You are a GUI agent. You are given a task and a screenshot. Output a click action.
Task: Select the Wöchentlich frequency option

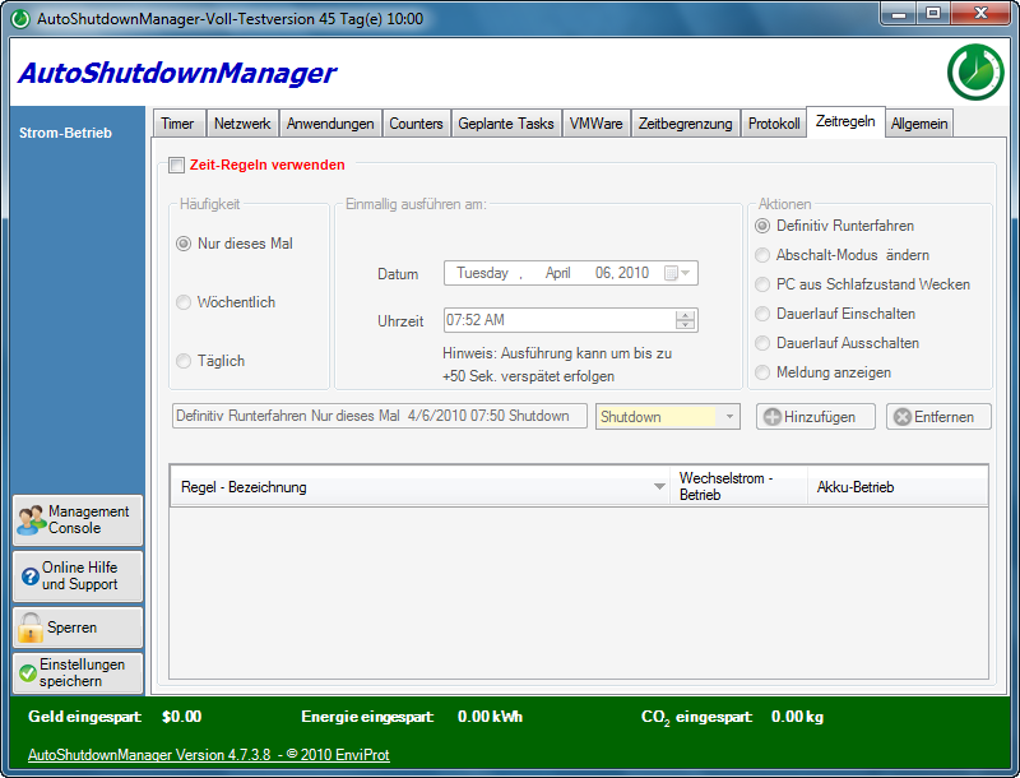[187, 302]
